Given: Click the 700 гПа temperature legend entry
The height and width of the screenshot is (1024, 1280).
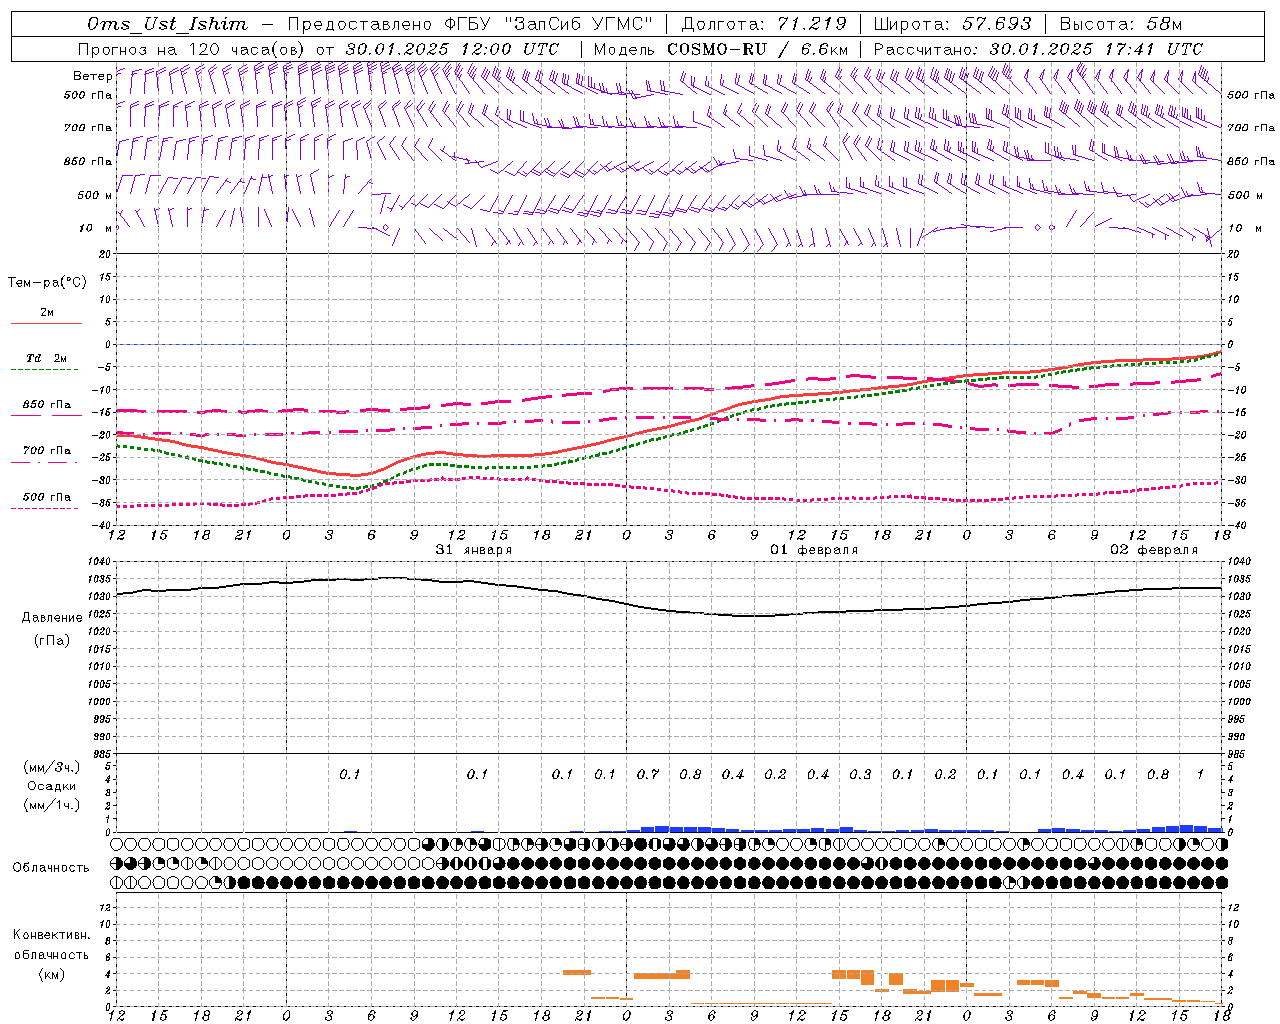Looking at the screenshot, I should (46, 451).
